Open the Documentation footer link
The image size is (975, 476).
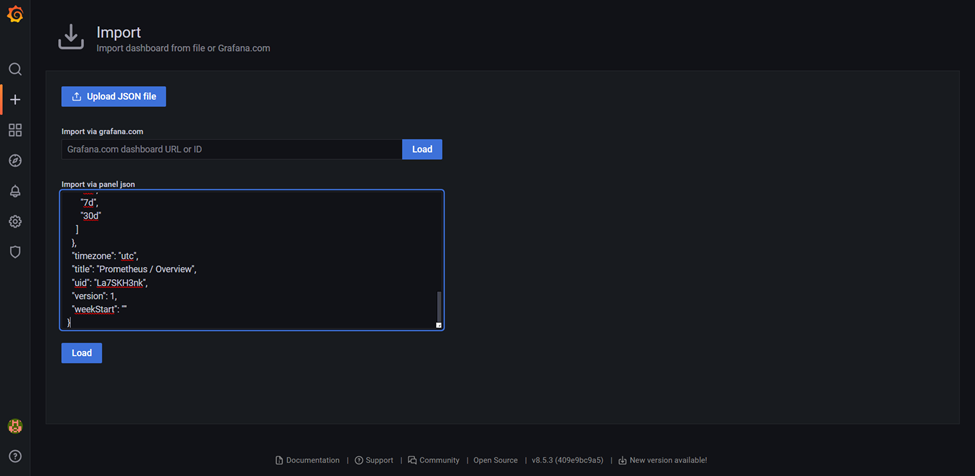point(308,460)
